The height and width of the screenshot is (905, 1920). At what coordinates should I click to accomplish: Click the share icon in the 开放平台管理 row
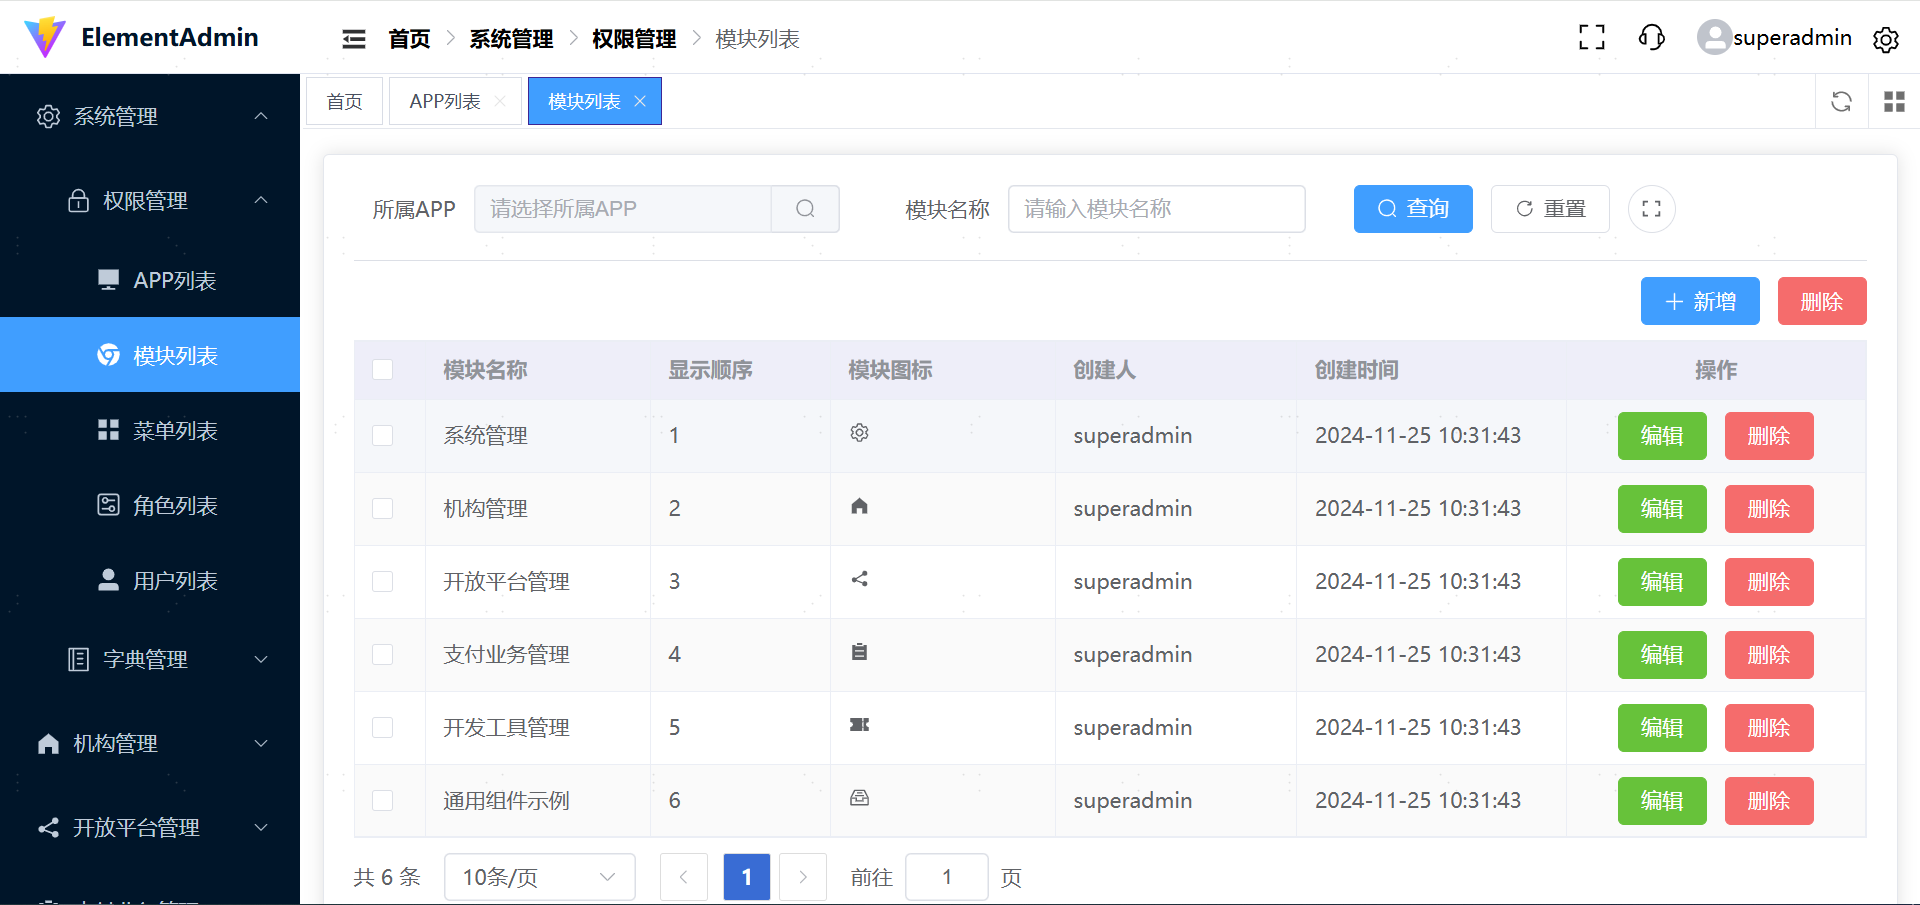(859, 579)
